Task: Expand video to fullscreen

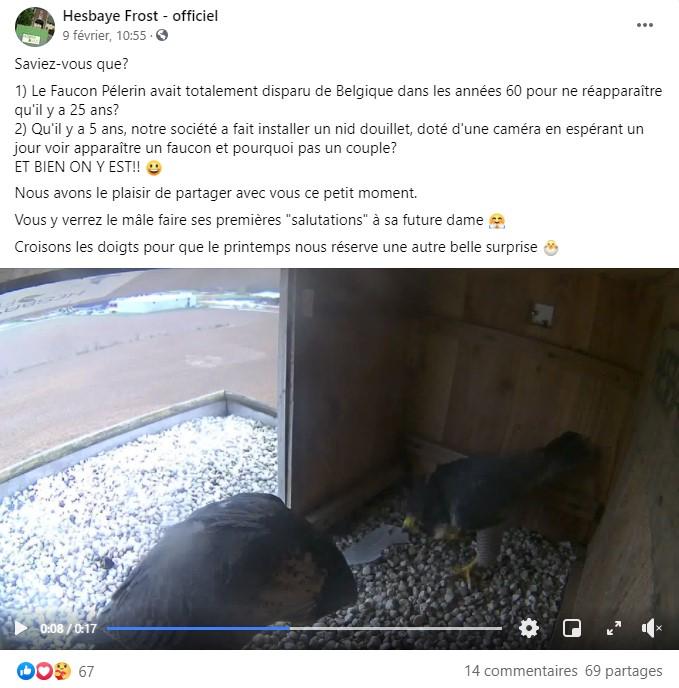Action: [x=614, y=628]
